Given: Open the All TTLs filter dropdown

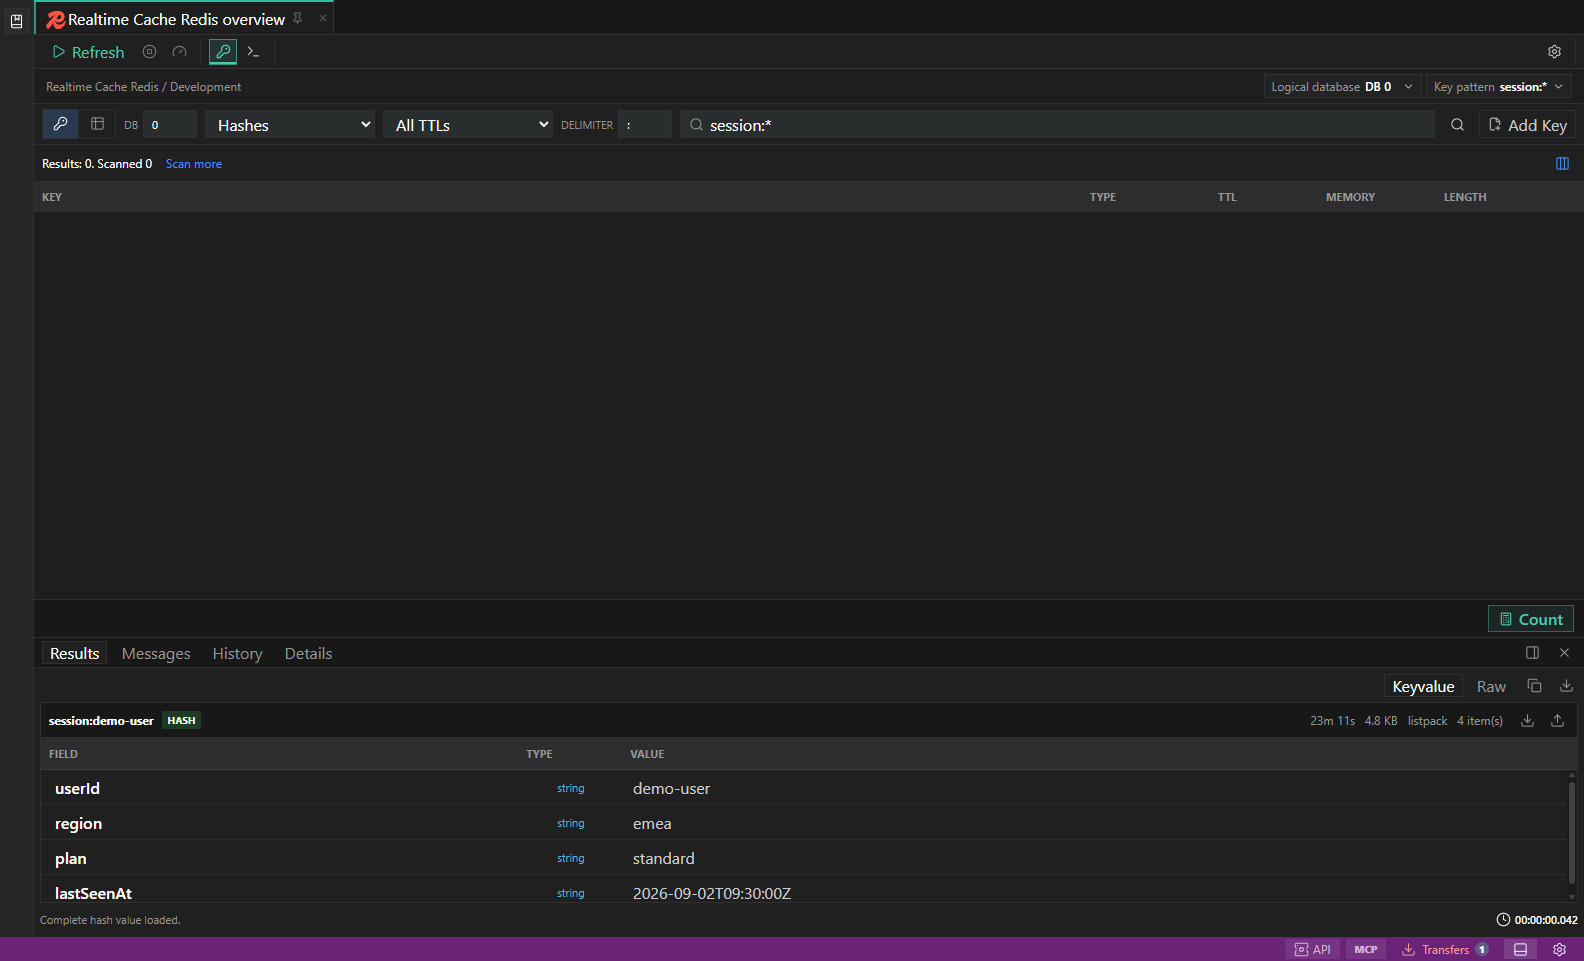Looking at the screenshot, I should (468, 125).
